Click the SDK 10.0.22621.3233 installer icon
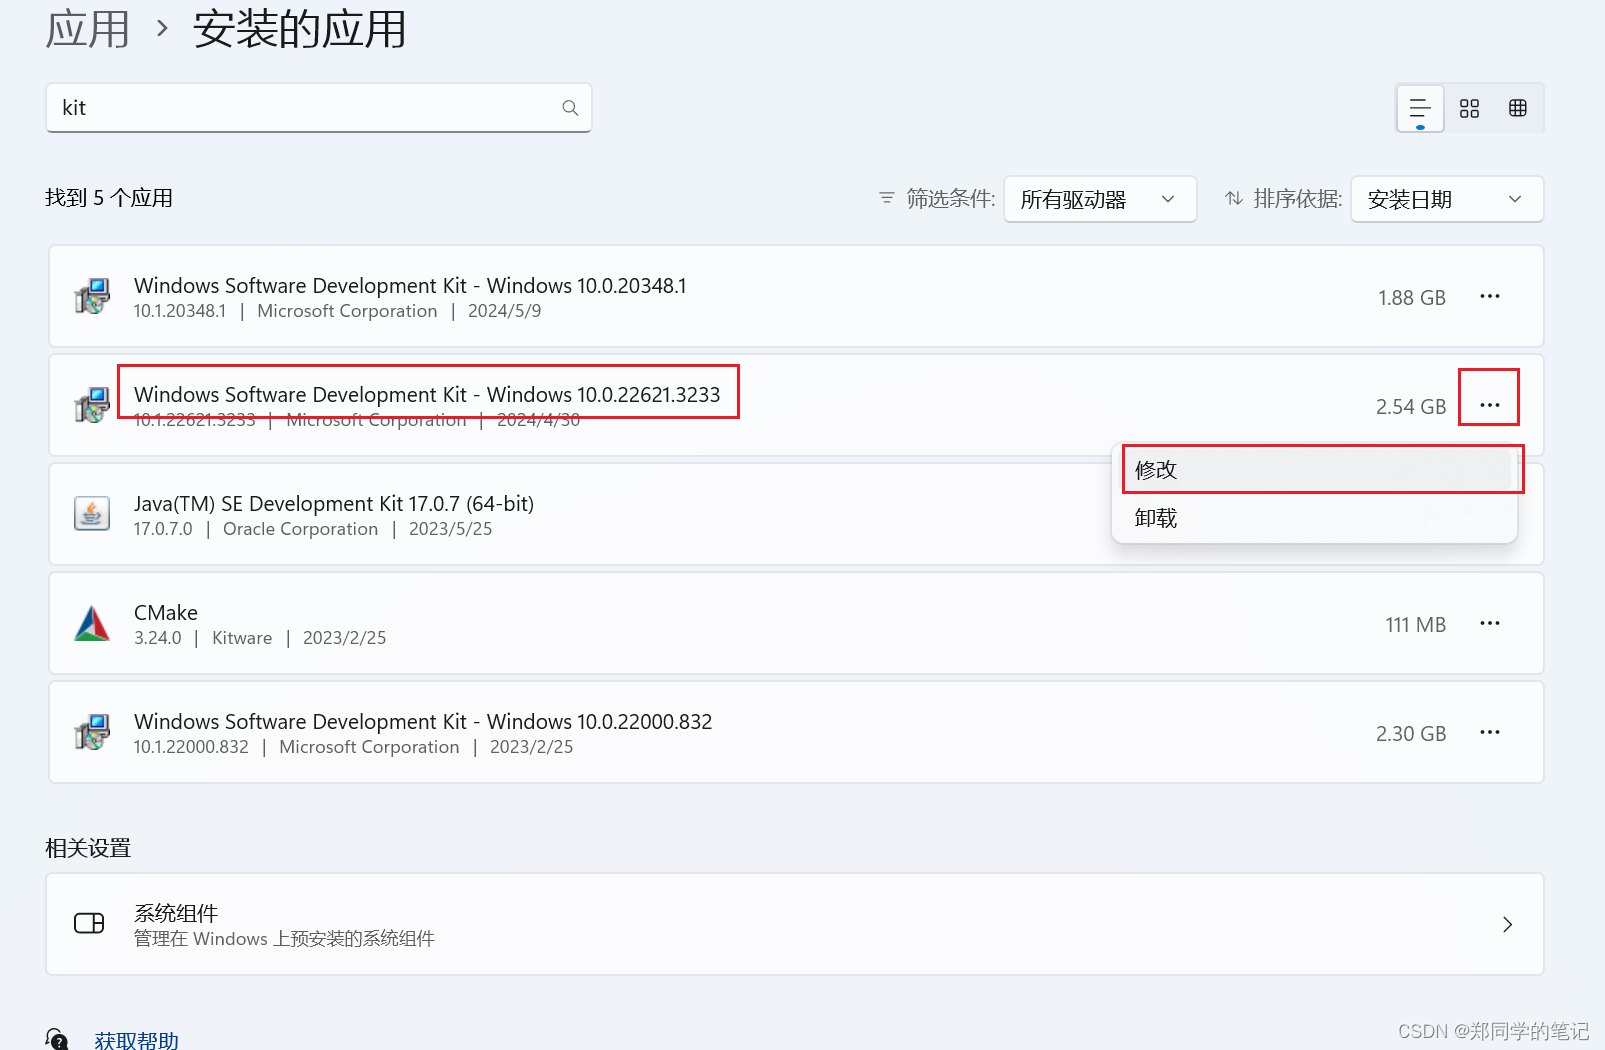Image resolution: width=1605 pixels, height=1050 pixels. (92, 405)
